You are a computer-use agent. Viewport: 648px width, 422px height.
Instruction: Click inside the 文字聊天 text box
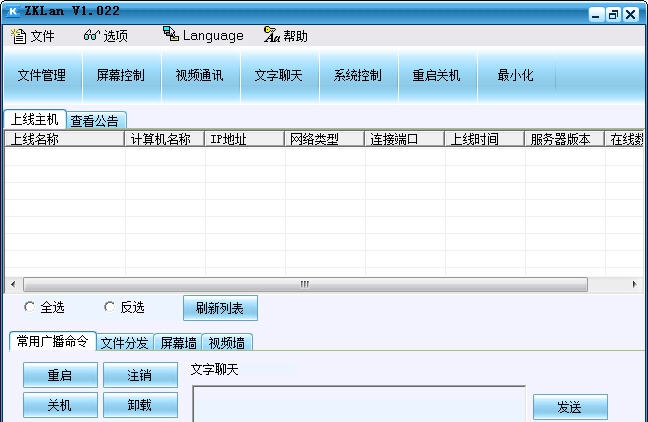pyautogui.click(x=358, y=404)
